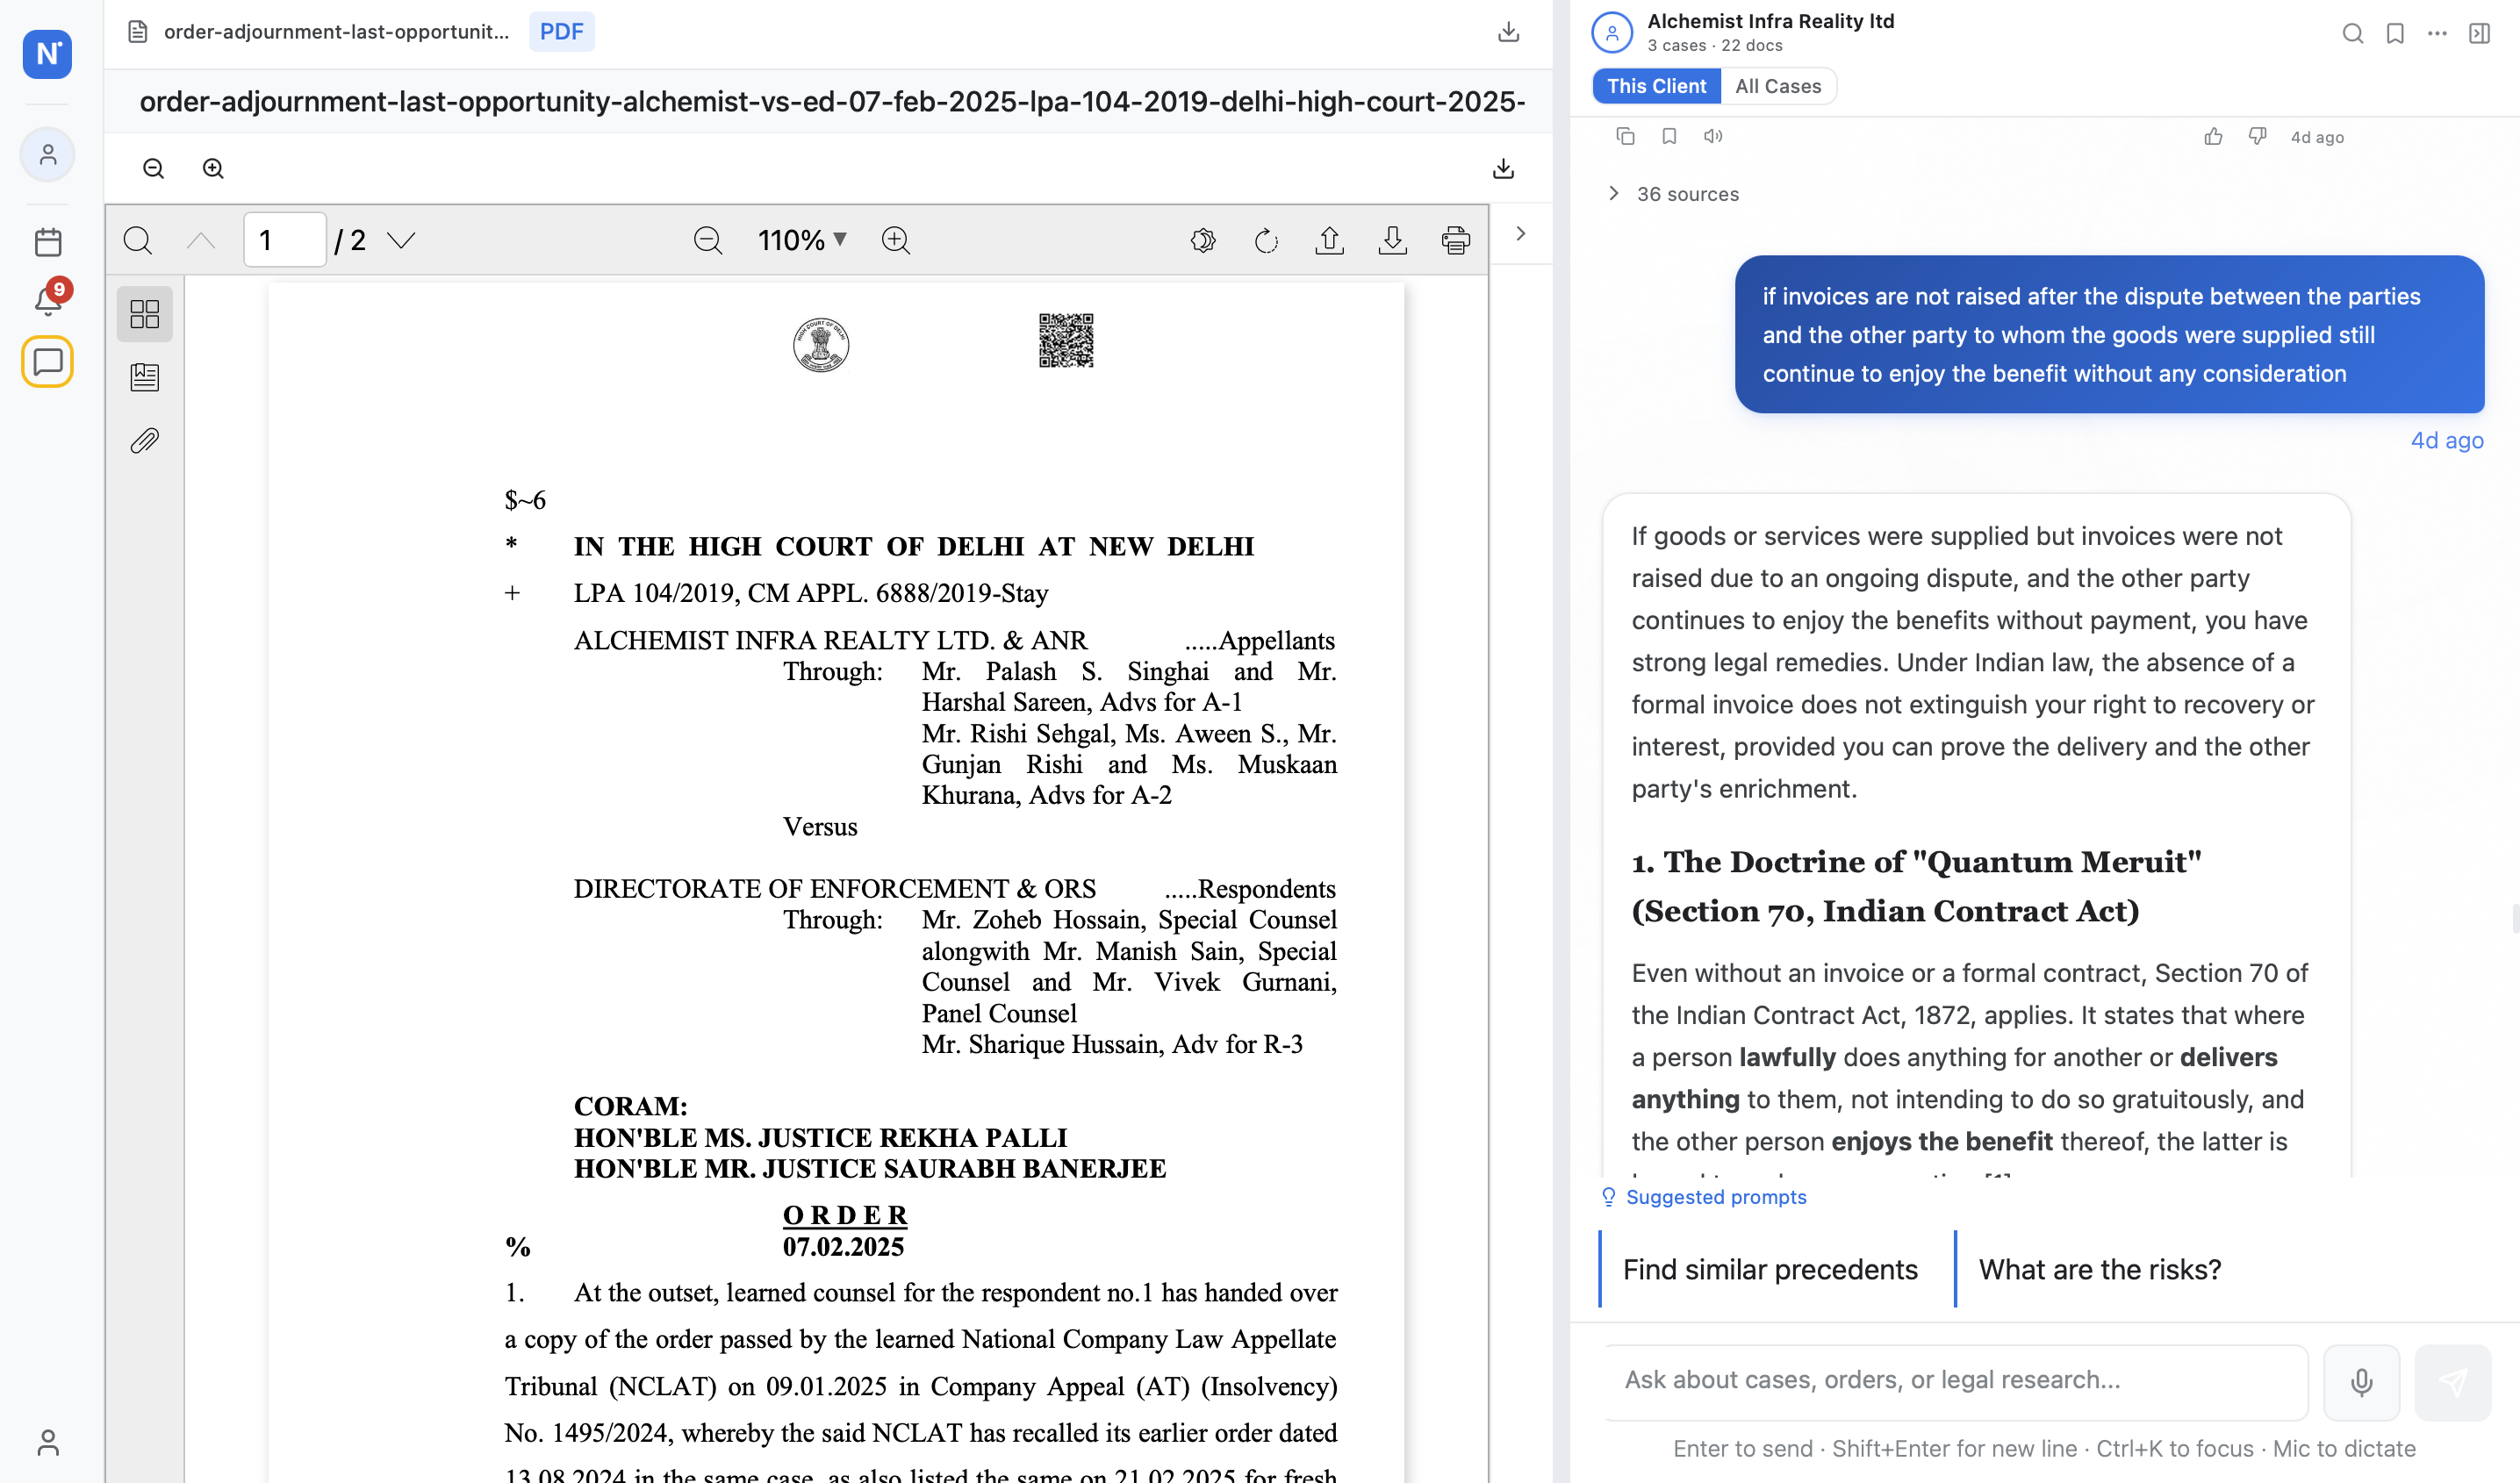Open user profile icon at sidebar bottom
Image resolution: width=2520 pixels, height=1483 pixels.
point(47,1442)
